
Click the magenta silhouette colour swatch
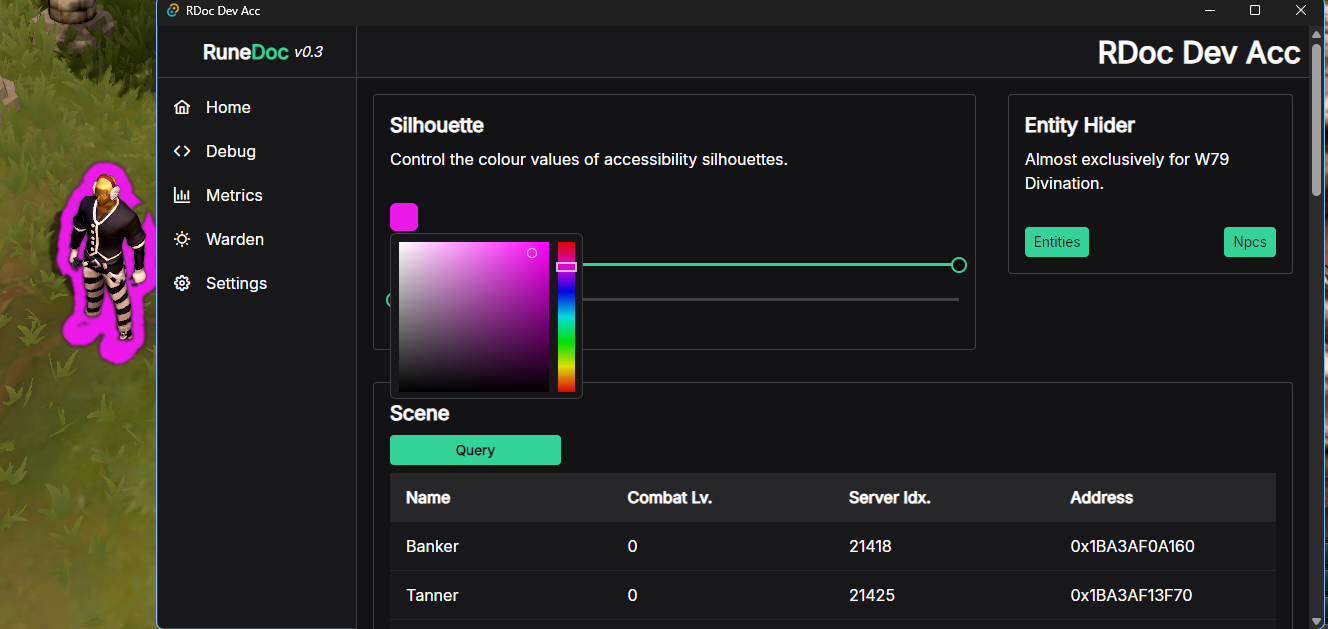[404, 217]
